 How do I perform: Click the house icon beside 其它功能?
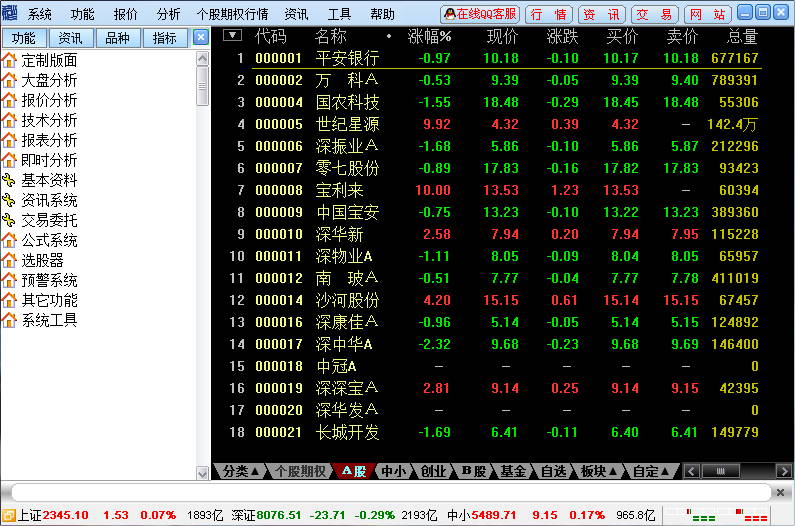pos(9,300)
